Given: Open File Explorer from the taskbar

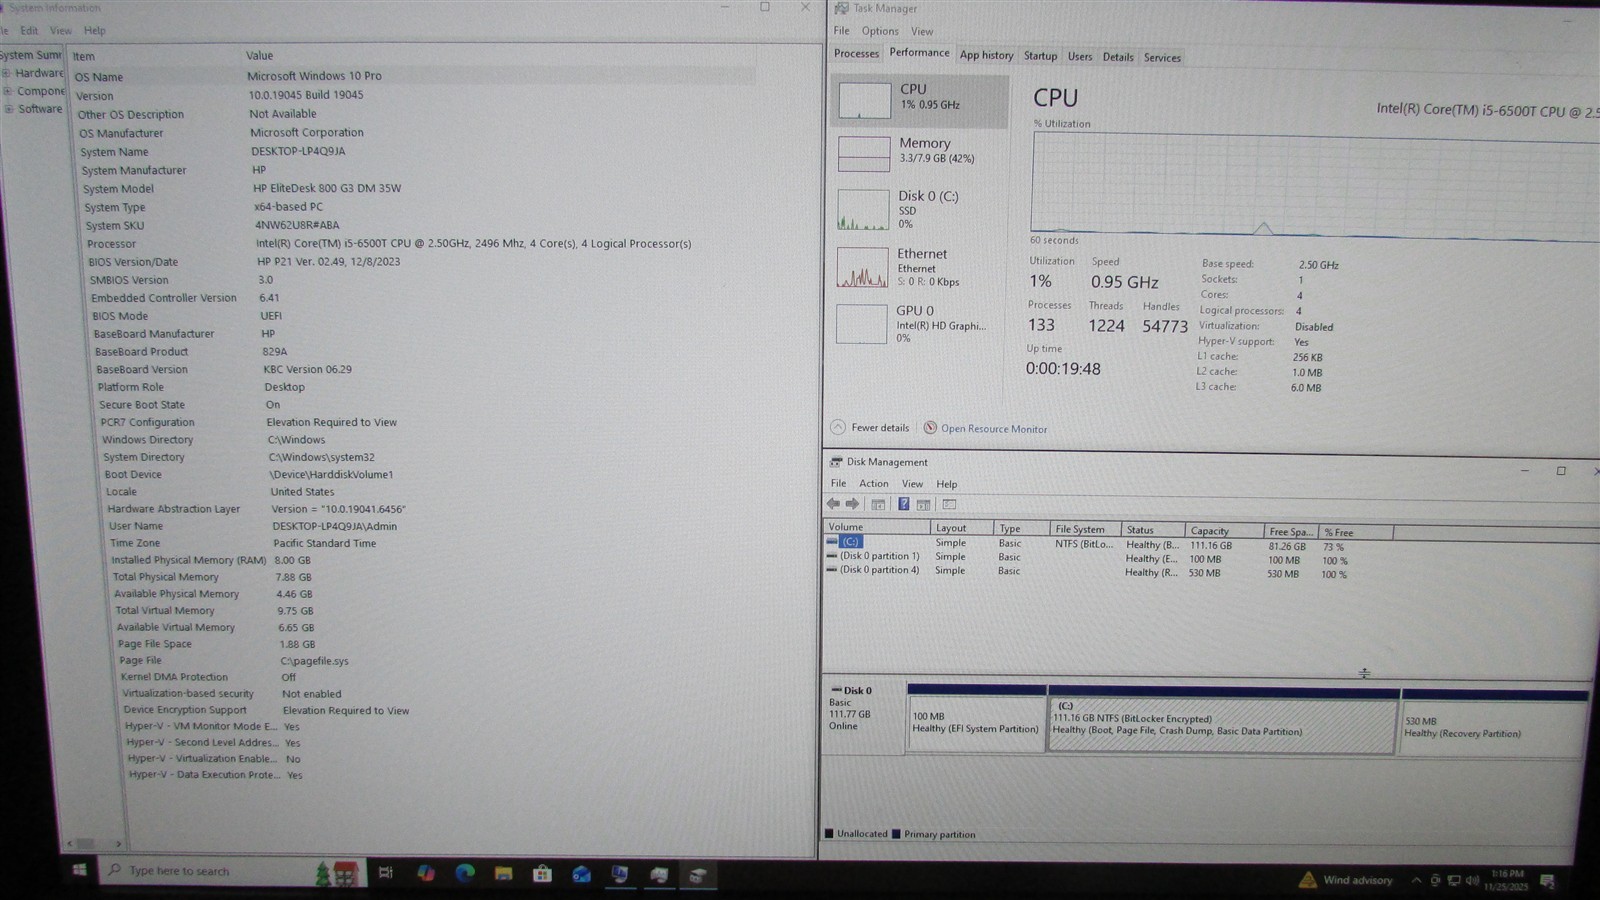Looking at the screenshot, I should click(x=503, y=874).
